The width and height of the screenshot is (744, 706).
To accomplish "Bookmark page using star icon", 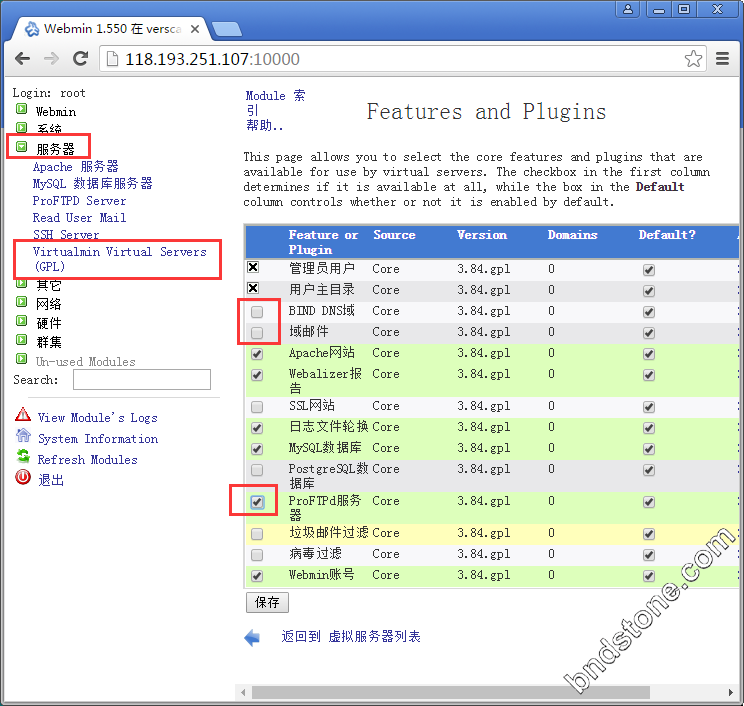I will (x=693, y=59).
